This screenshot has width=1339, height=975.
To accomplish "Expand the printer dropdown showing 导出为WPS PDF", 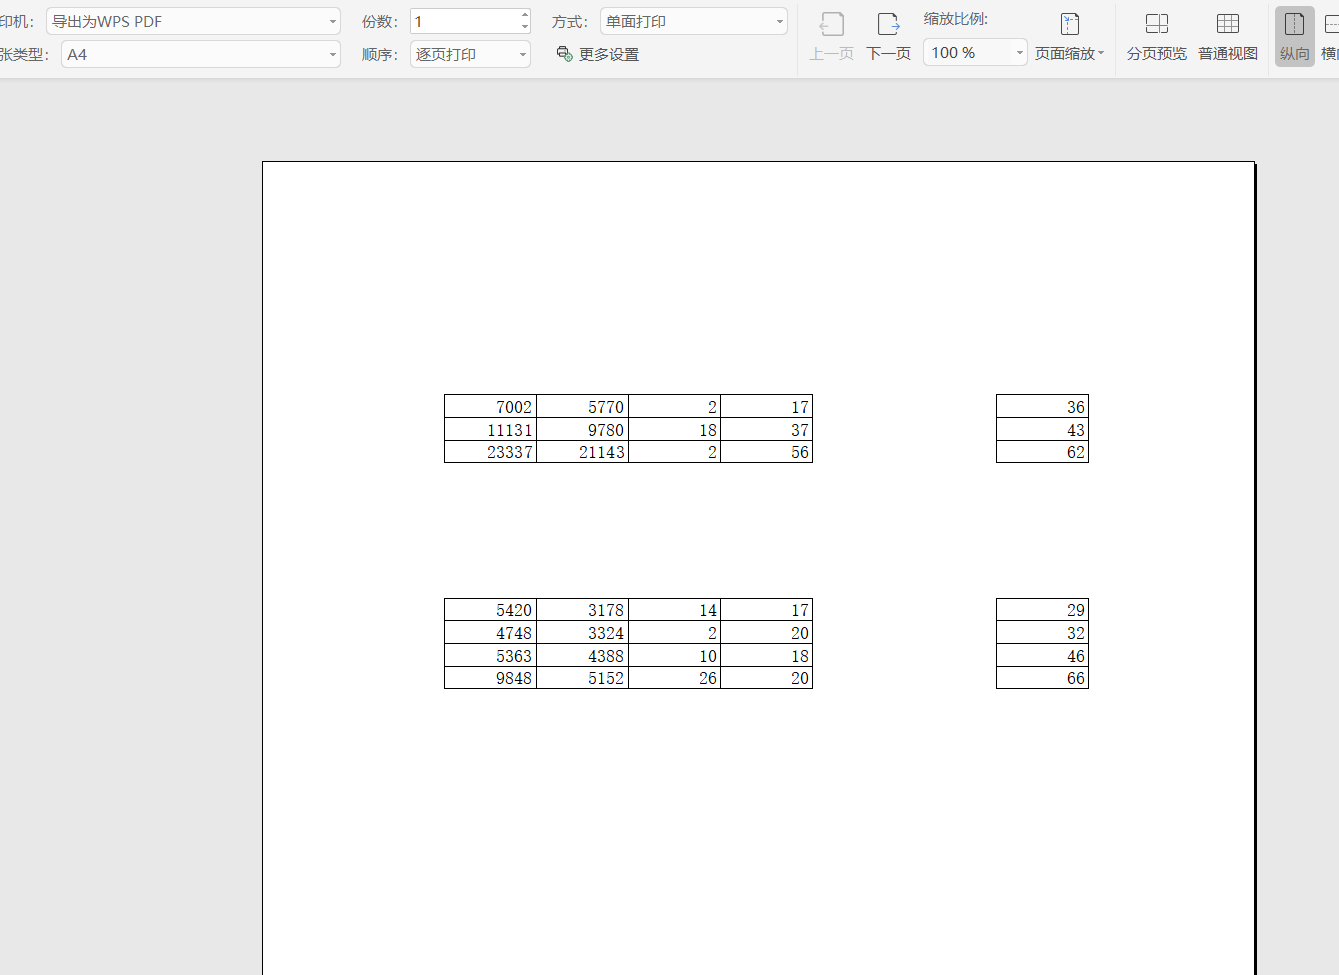I will [332, 22].
